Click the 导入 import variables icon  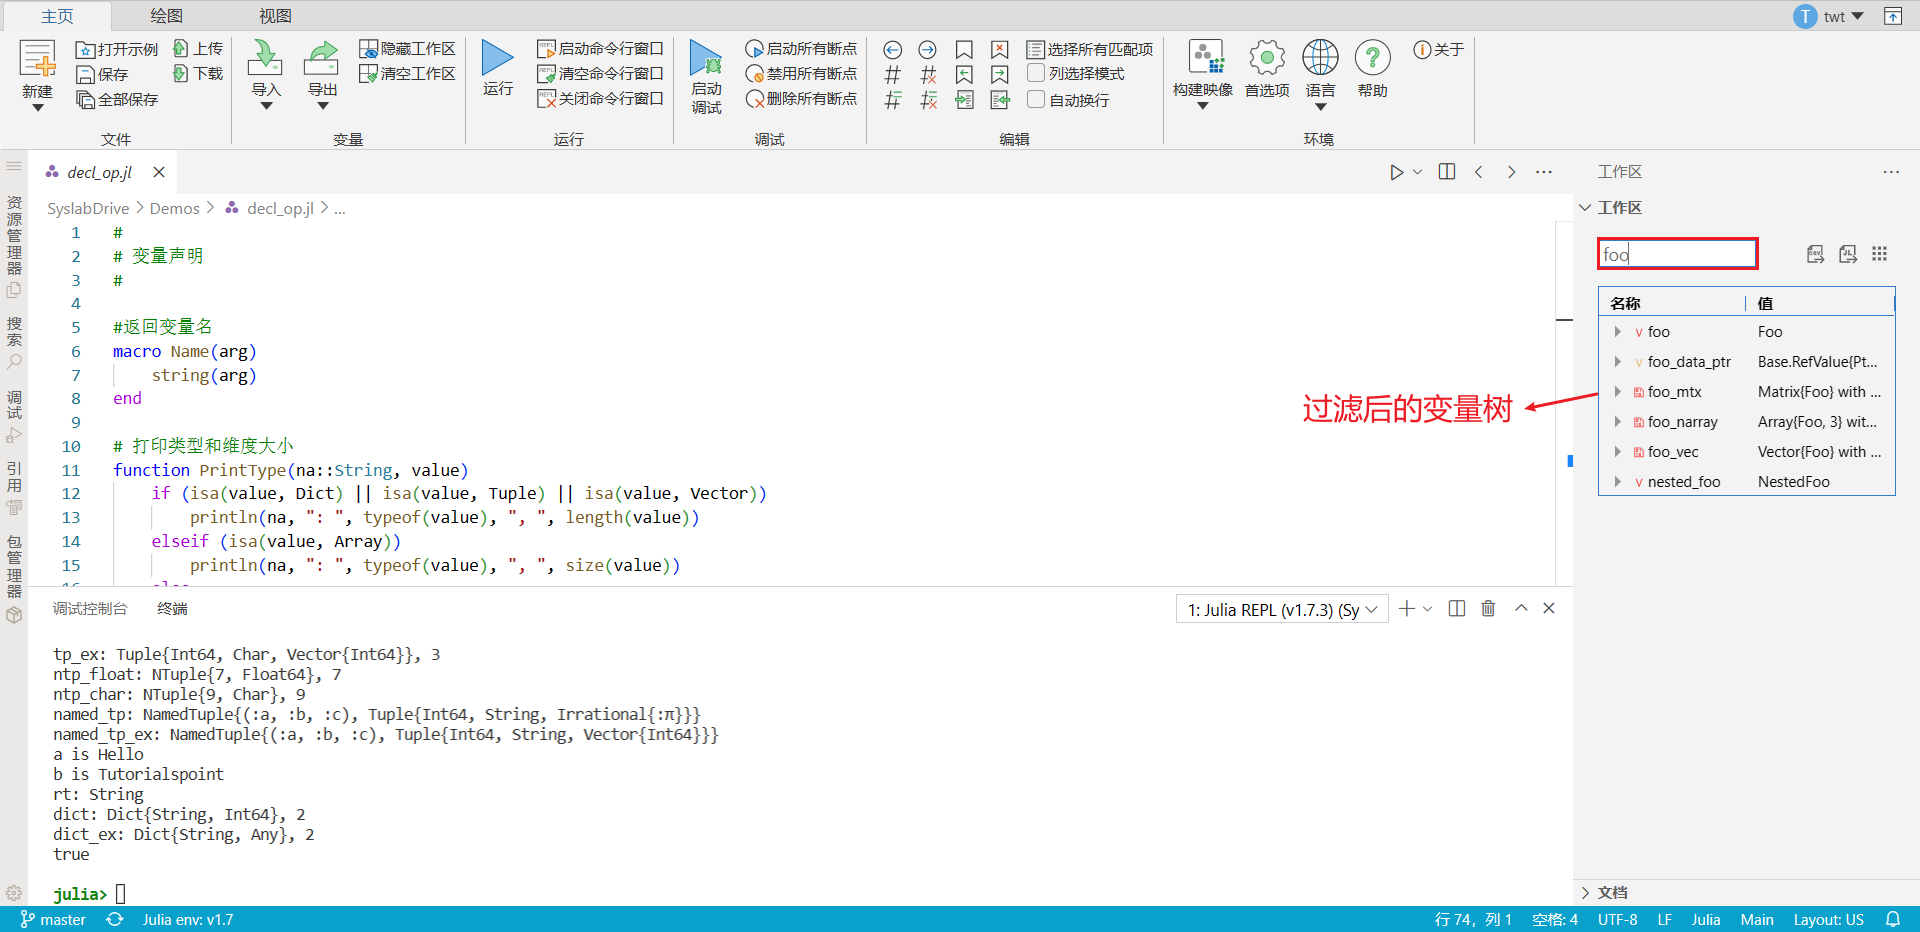click(x=265, y=58)
